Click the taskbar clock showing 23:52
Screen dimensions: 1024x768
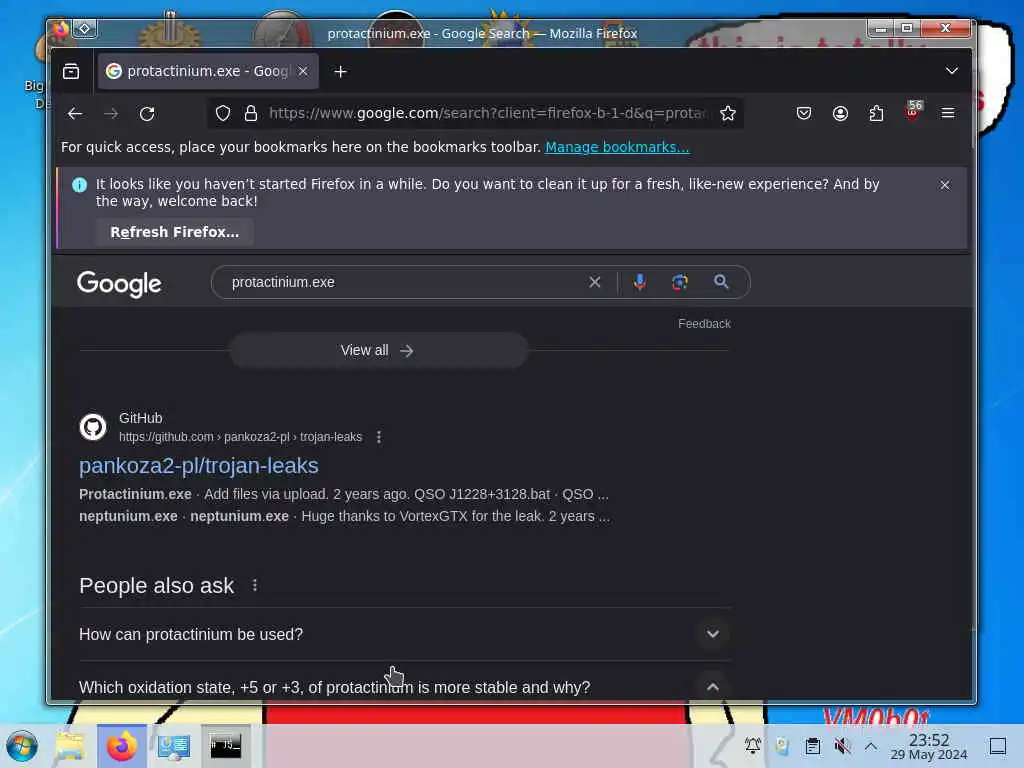click(x=929, y=746)
